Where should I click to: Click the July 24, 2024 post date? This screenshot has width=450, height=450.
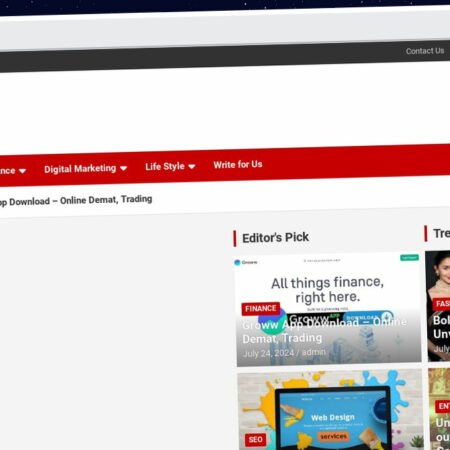click(x=268, y=353)
